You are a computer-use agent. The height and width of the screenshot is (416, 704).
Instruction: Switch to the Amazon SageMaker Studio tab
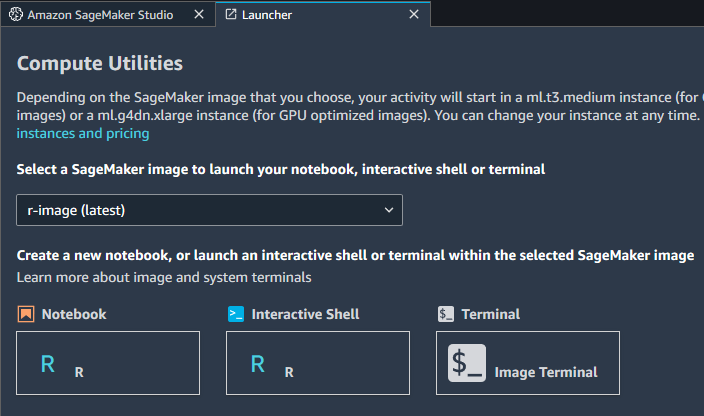tap(98, 15)
